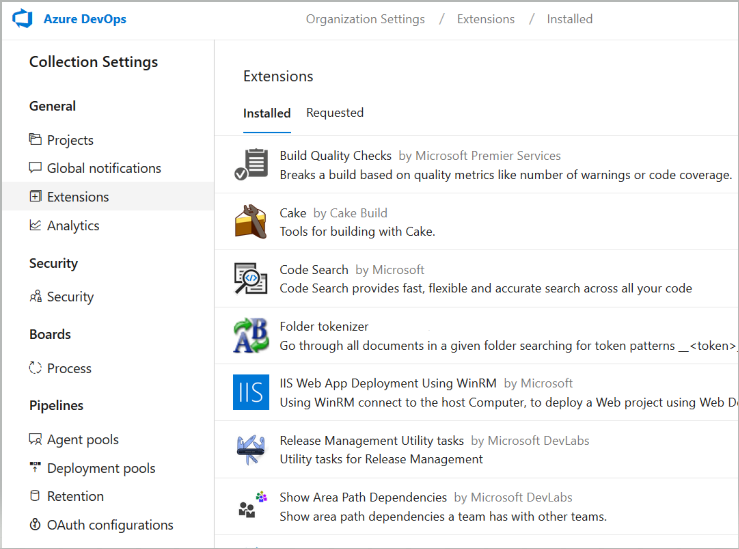Viewport: 739px width, 549px height.
Task: Click the Projects folder icon
Action: [35, 139]
